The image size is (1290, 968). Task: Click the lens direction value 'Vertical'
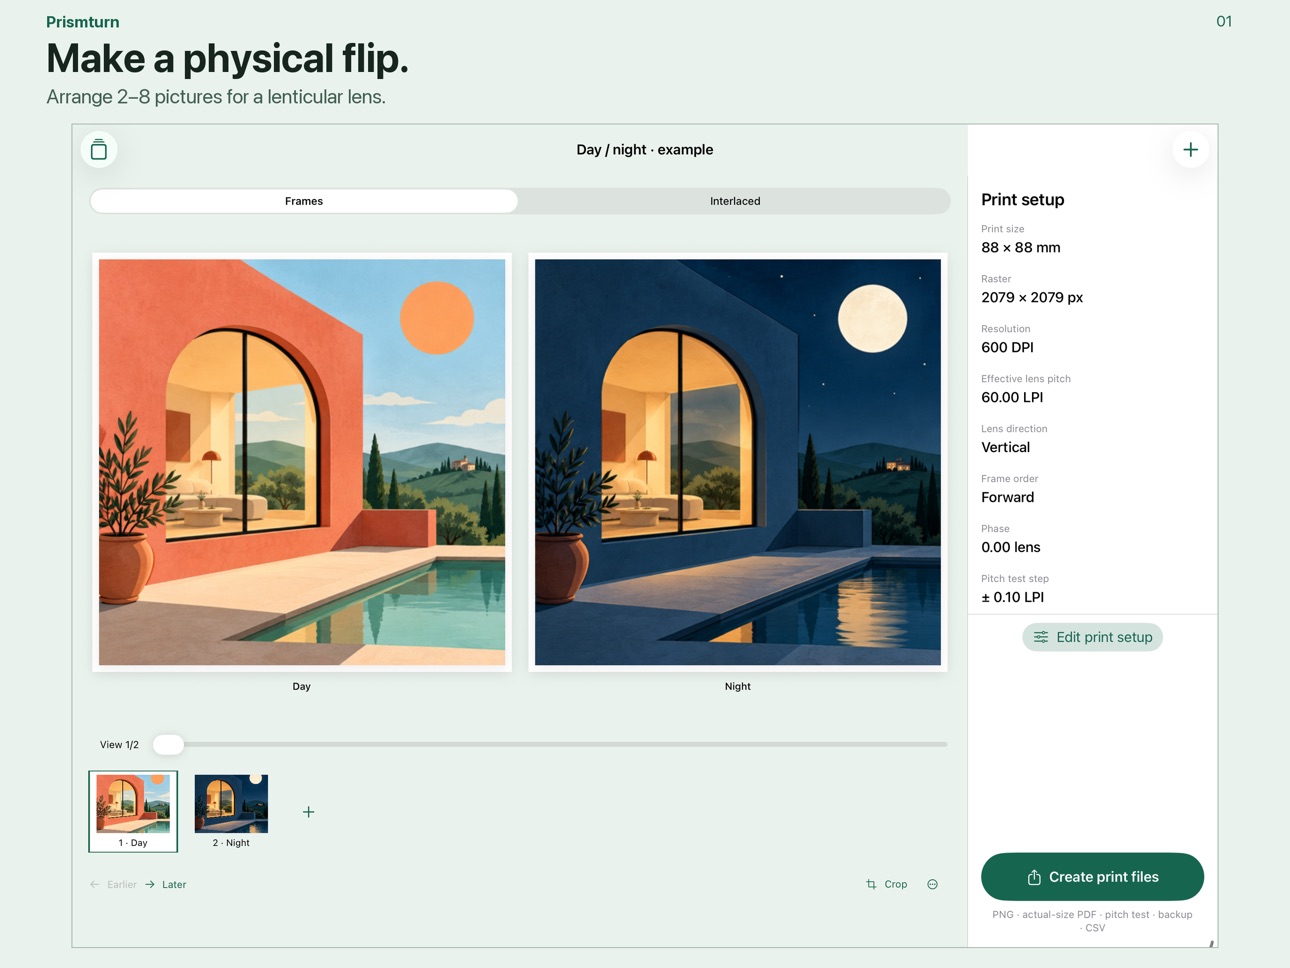[x=1005, y=448]
